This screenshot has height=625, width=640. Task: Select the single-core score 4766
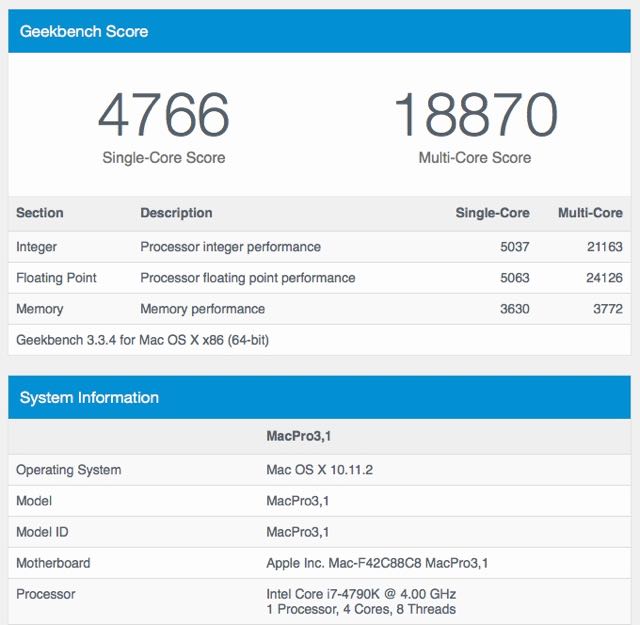(x=164, y=114)
